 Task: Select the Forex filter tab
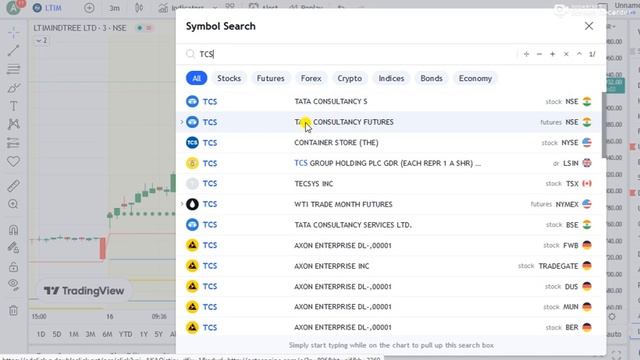311,78
